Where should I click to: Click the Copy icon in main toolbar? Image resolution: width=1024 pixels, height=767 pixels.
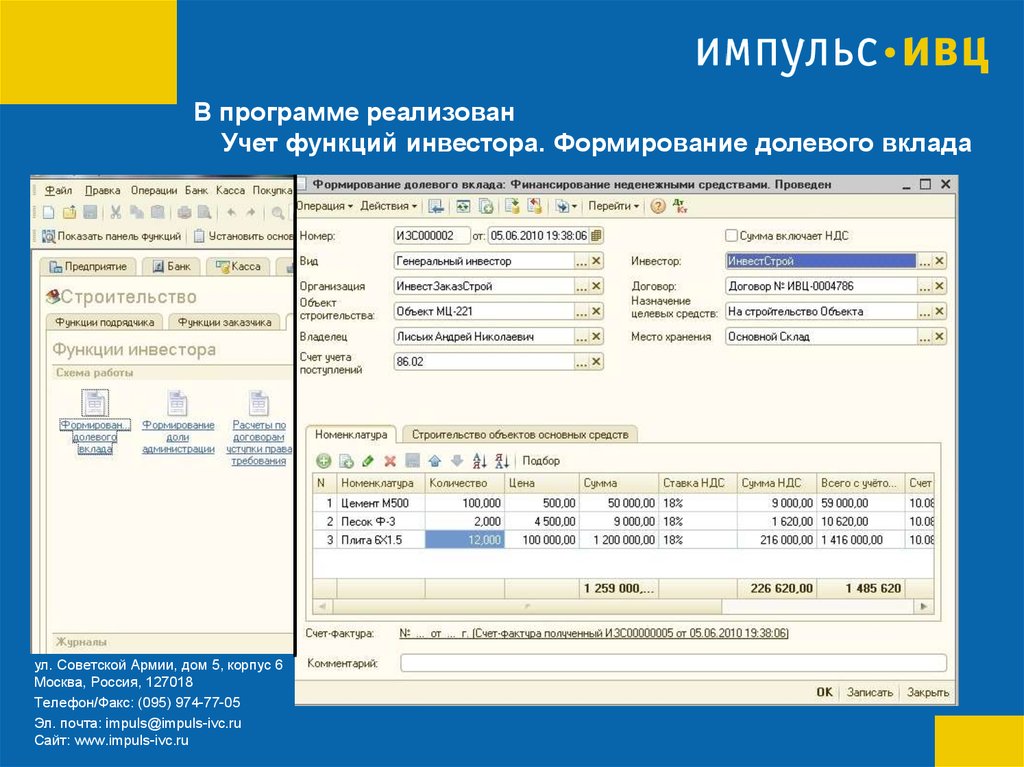pyautogui.click(x=136, y=212)
